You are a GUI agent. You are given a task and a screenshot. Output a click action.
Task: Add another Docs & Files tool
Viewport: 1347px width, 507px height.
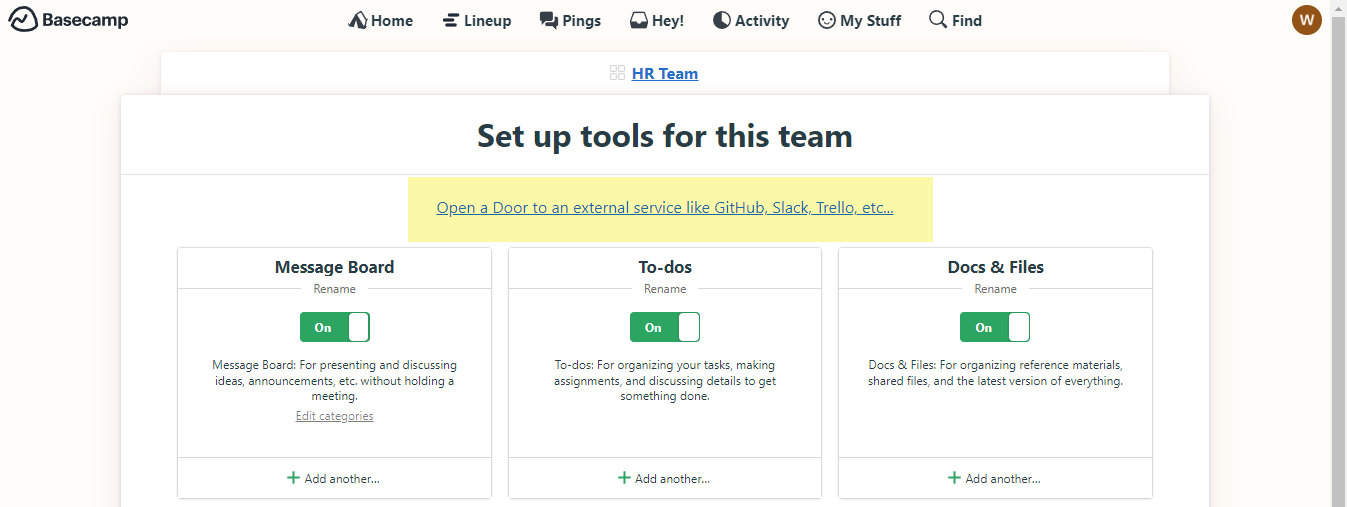pyautogui.click(x=995, y=478)
